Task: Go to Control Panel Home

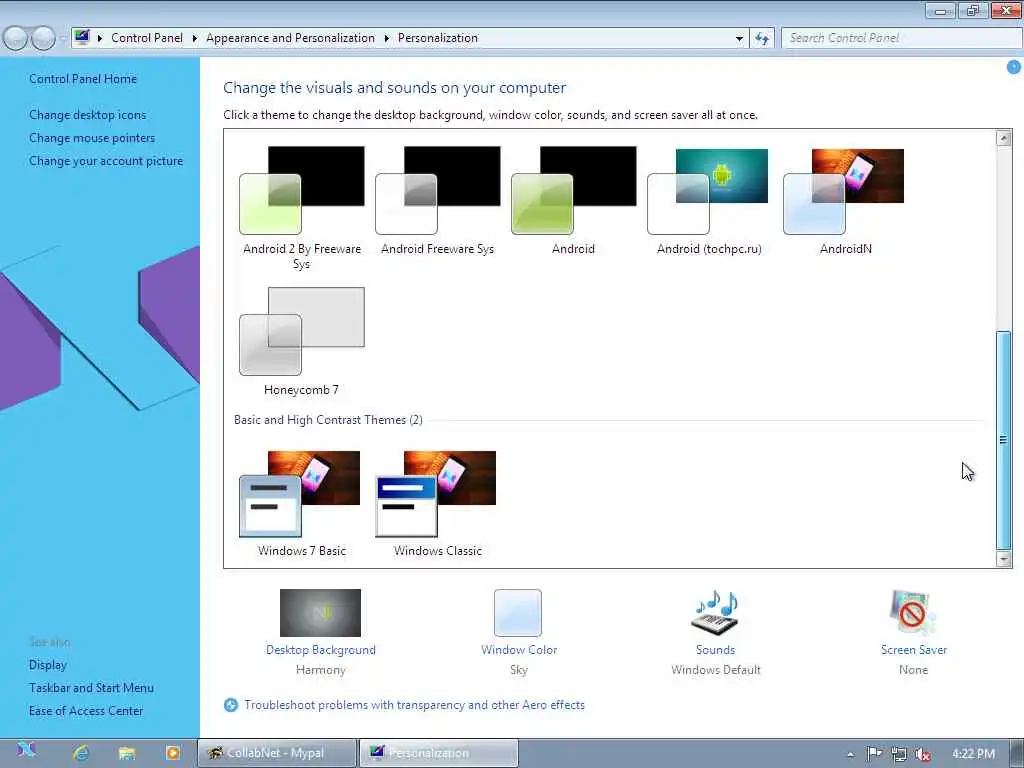Action: click(83, 79)
